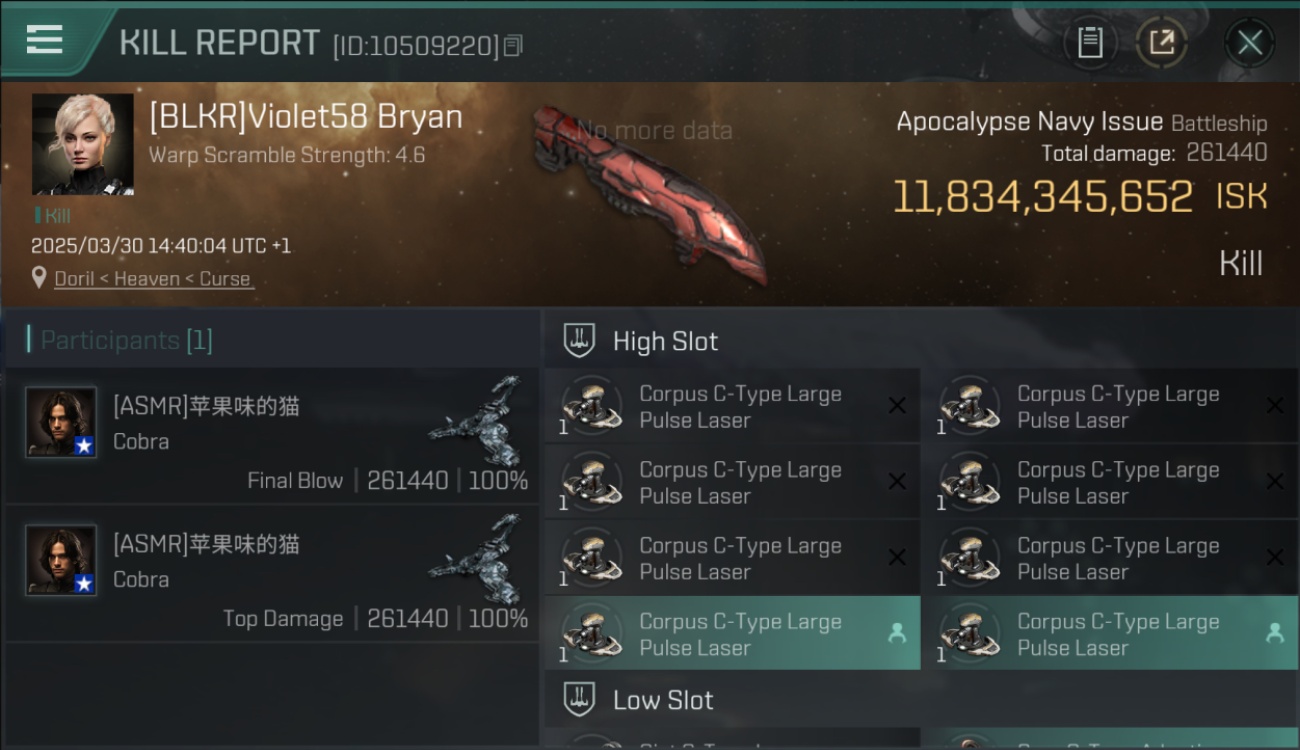
Task: Copy the kill report ID icon
Action: [513, 45]
